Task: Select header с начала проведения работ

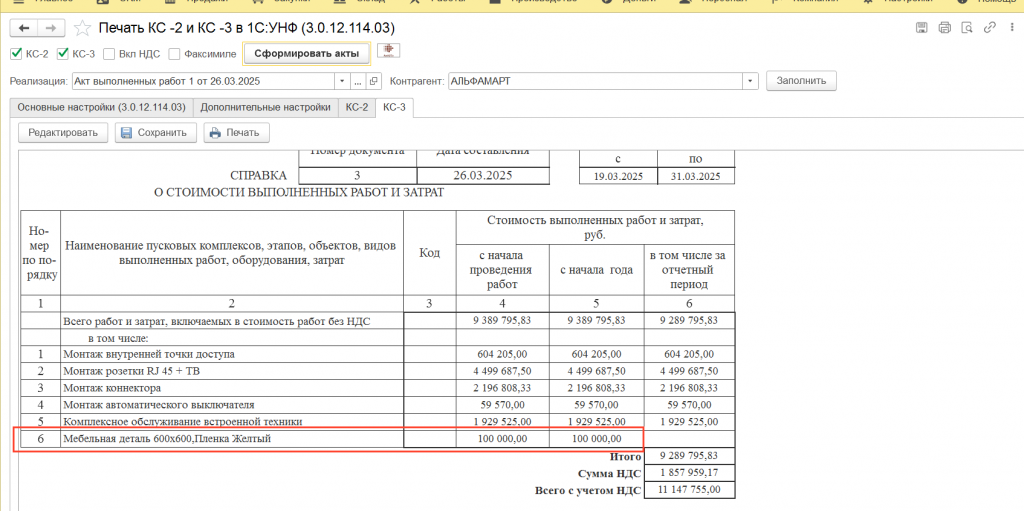Action: point(503,269)
